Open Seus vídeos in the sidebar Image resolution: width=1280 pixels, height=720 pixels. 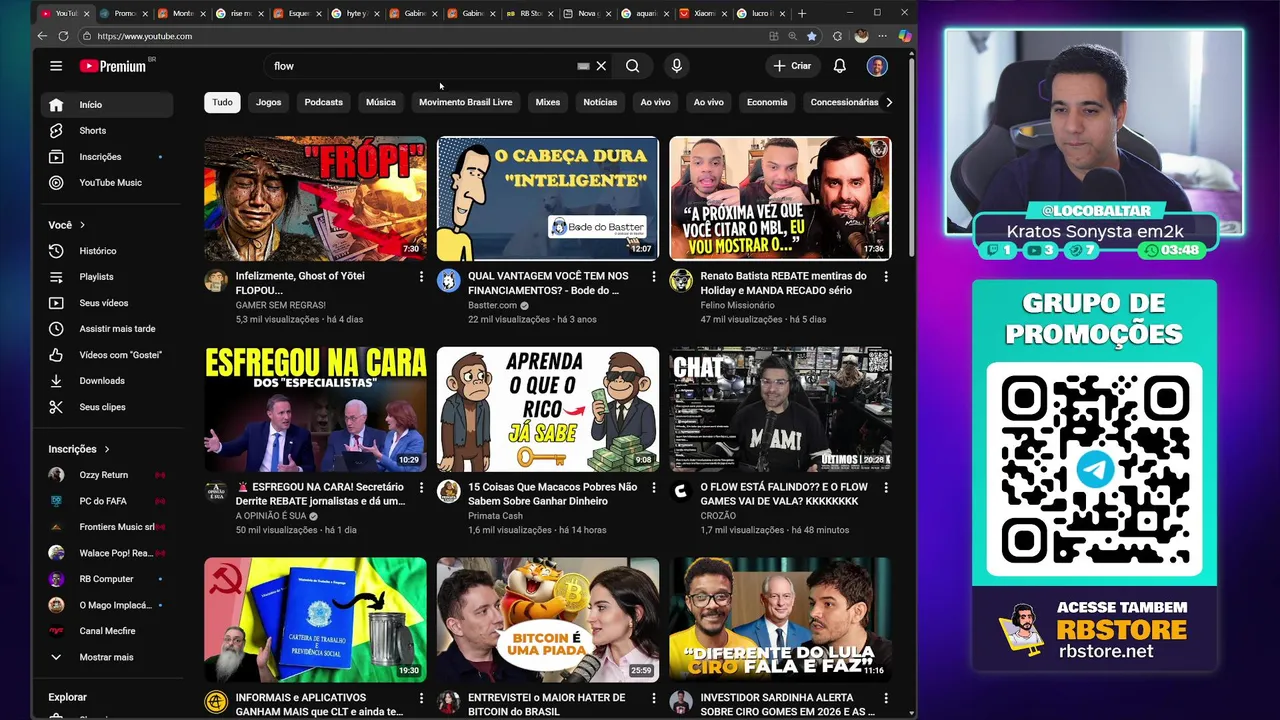[107, 302]
